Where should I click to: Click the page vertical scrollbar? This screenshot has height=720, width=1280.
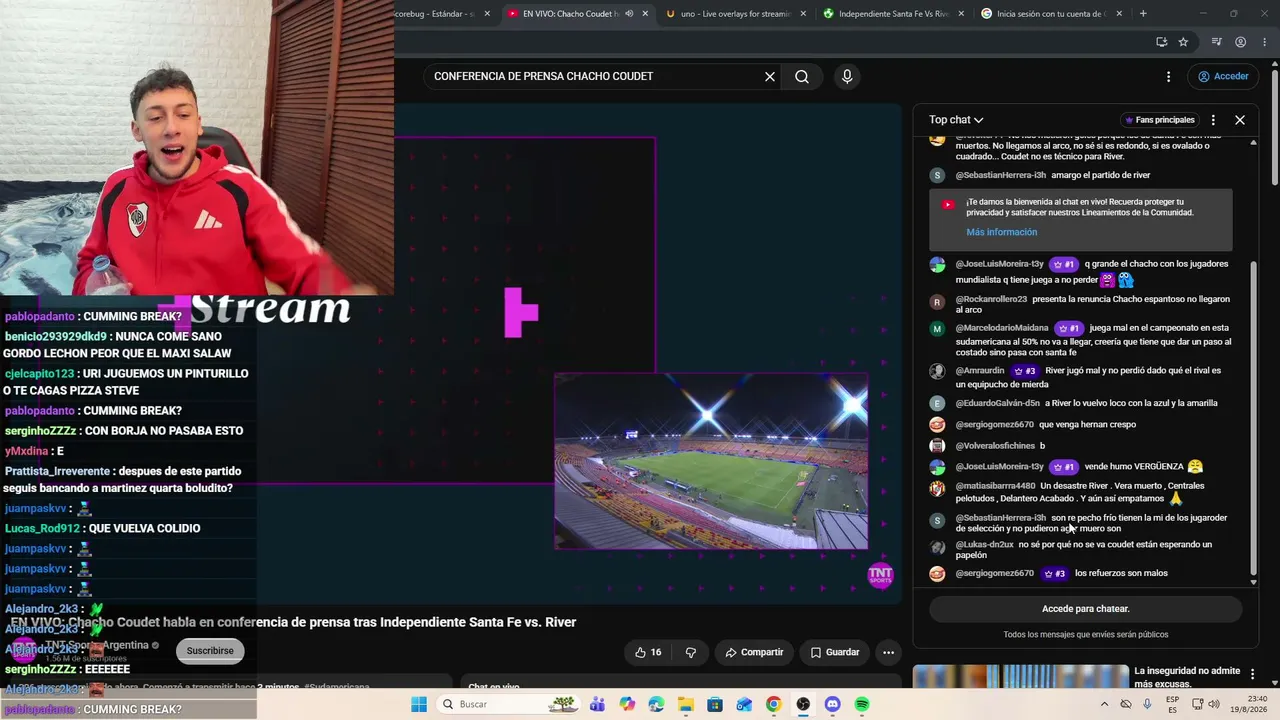[x=1274, y=125]
